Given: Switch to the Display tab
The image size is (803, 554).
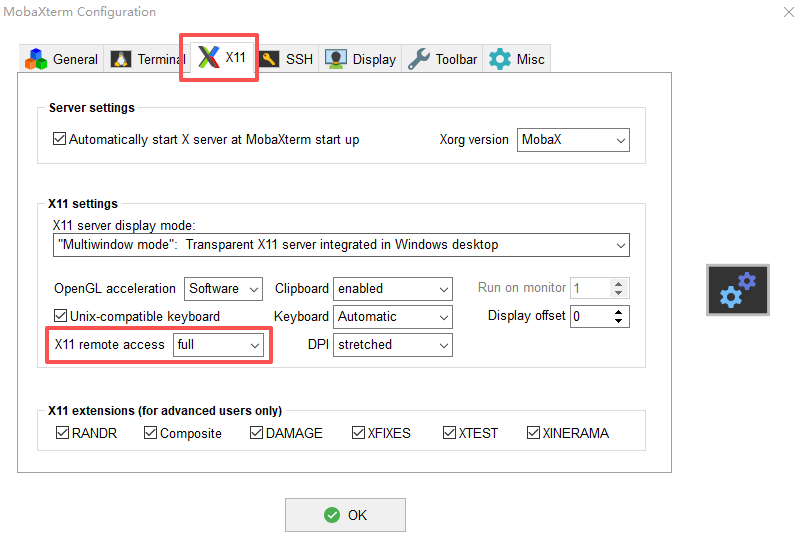Looking at the screenshot, I should pos(361,59).
